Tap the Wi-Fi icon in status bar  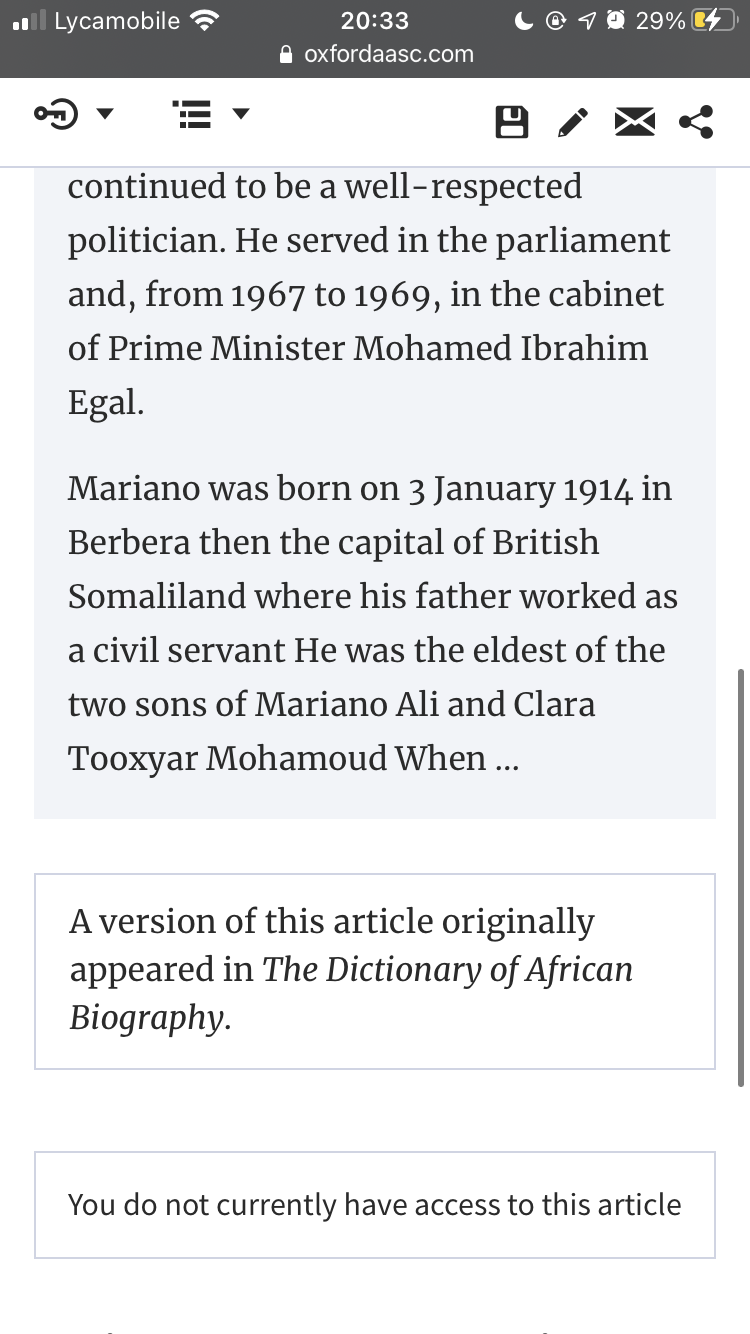click(204, 20)
